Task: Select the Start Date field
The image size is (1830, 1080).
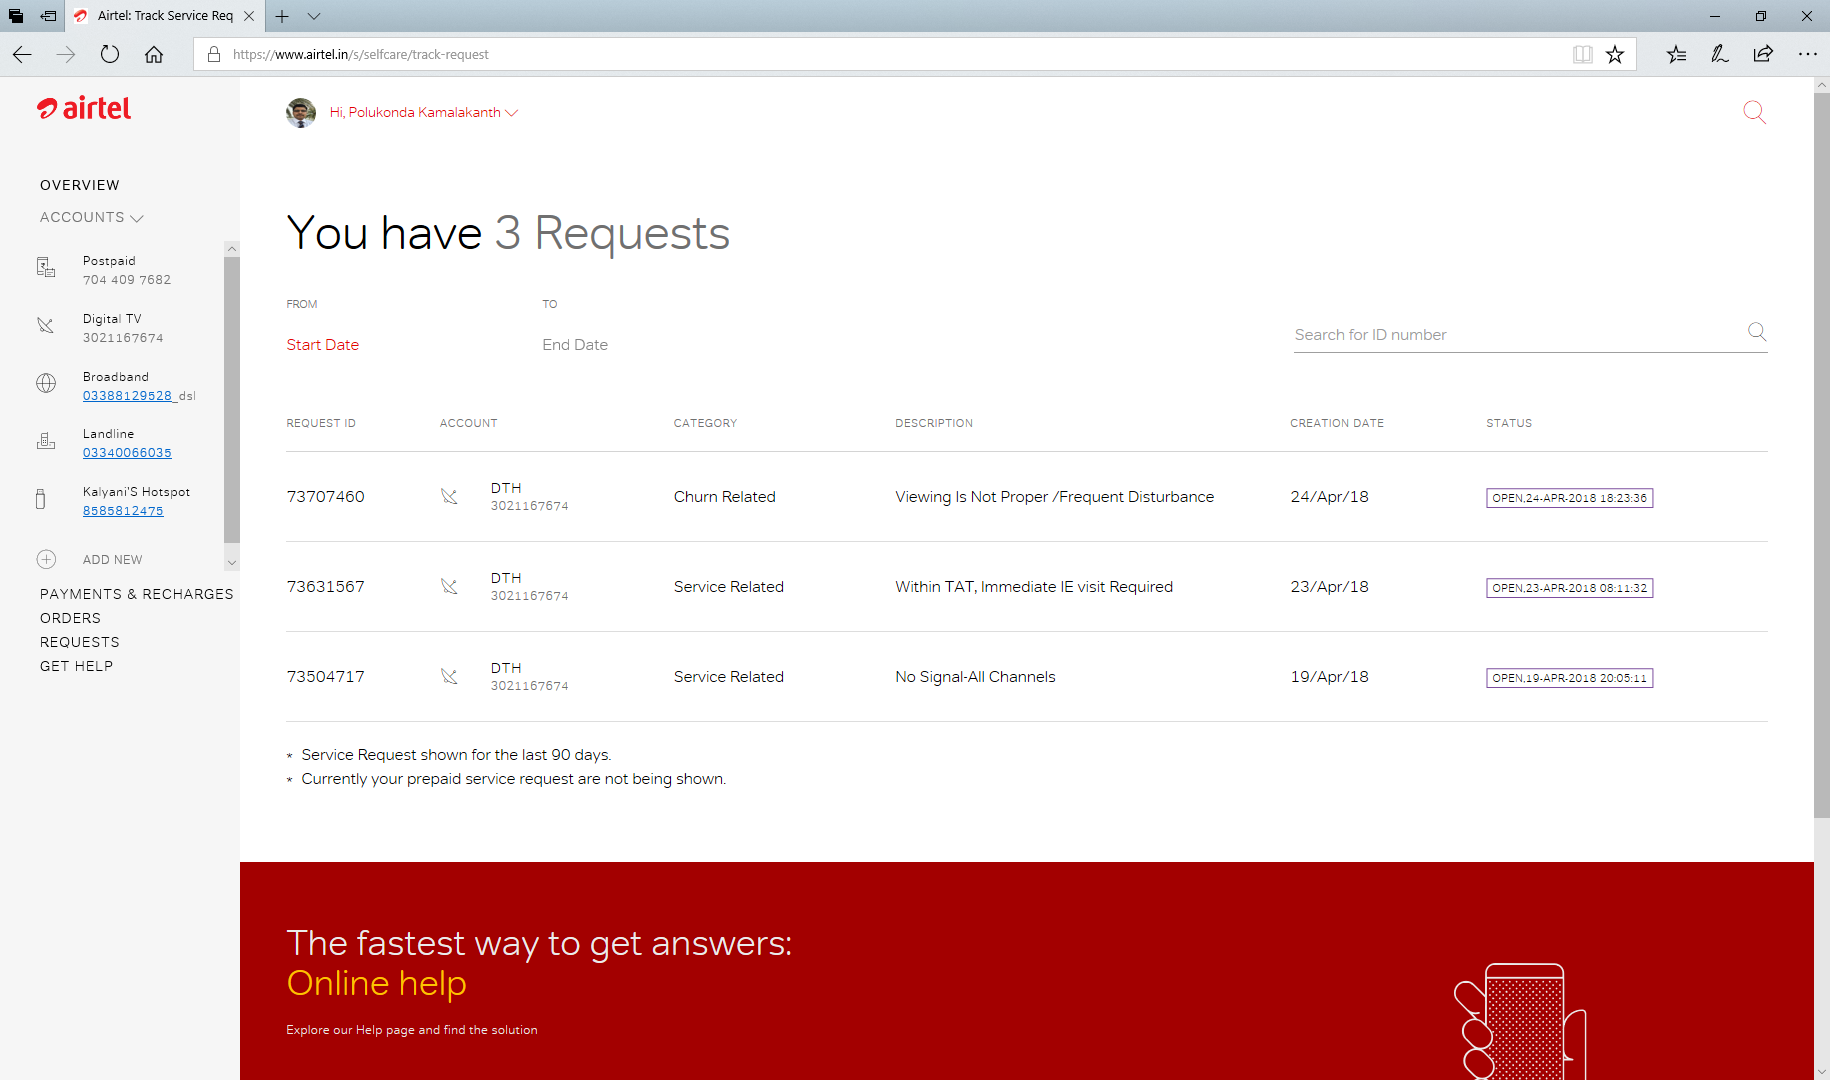Action: point(322,345)
